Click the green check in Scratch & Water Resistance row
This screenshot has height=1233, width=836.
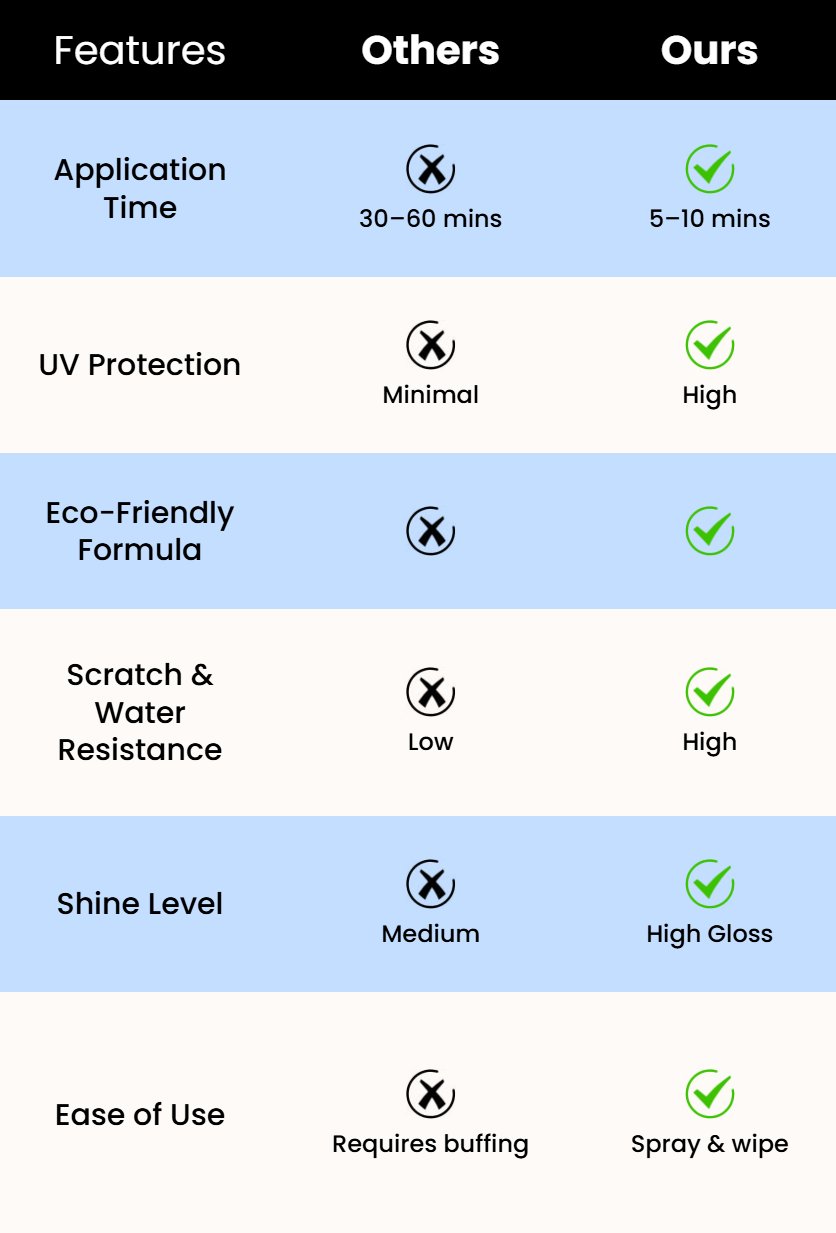pyautogui.click(x=710, y=692)
